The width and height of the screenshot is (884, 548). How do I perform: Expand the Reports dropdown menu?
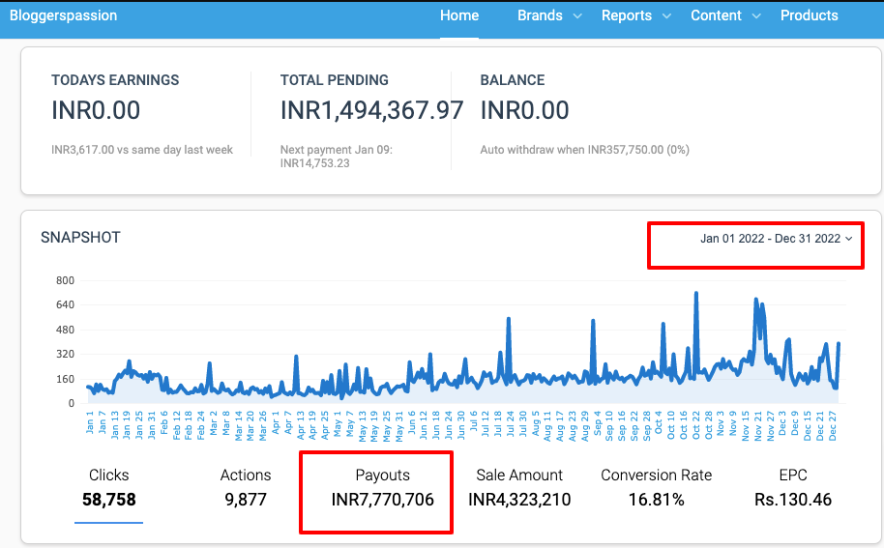[x=626, y=16]
